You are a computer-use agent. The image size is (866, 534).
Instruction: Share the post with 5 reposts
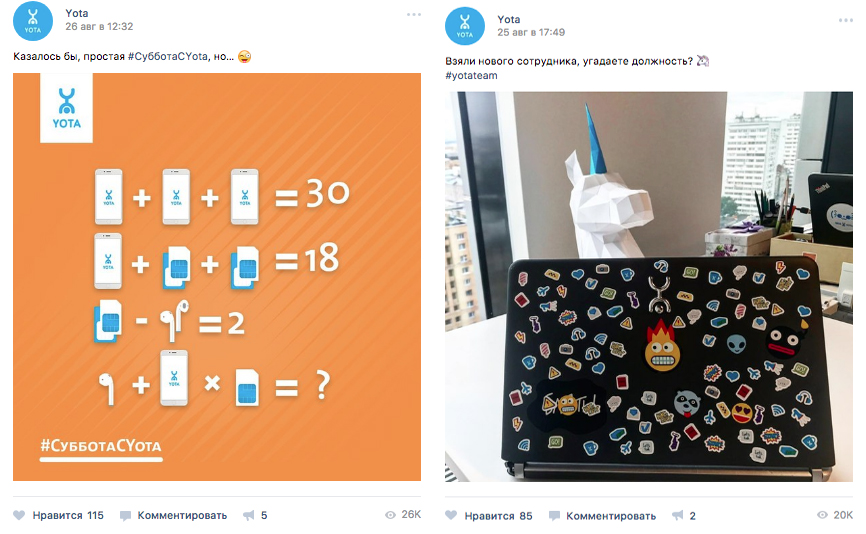(x=255, y=515)
